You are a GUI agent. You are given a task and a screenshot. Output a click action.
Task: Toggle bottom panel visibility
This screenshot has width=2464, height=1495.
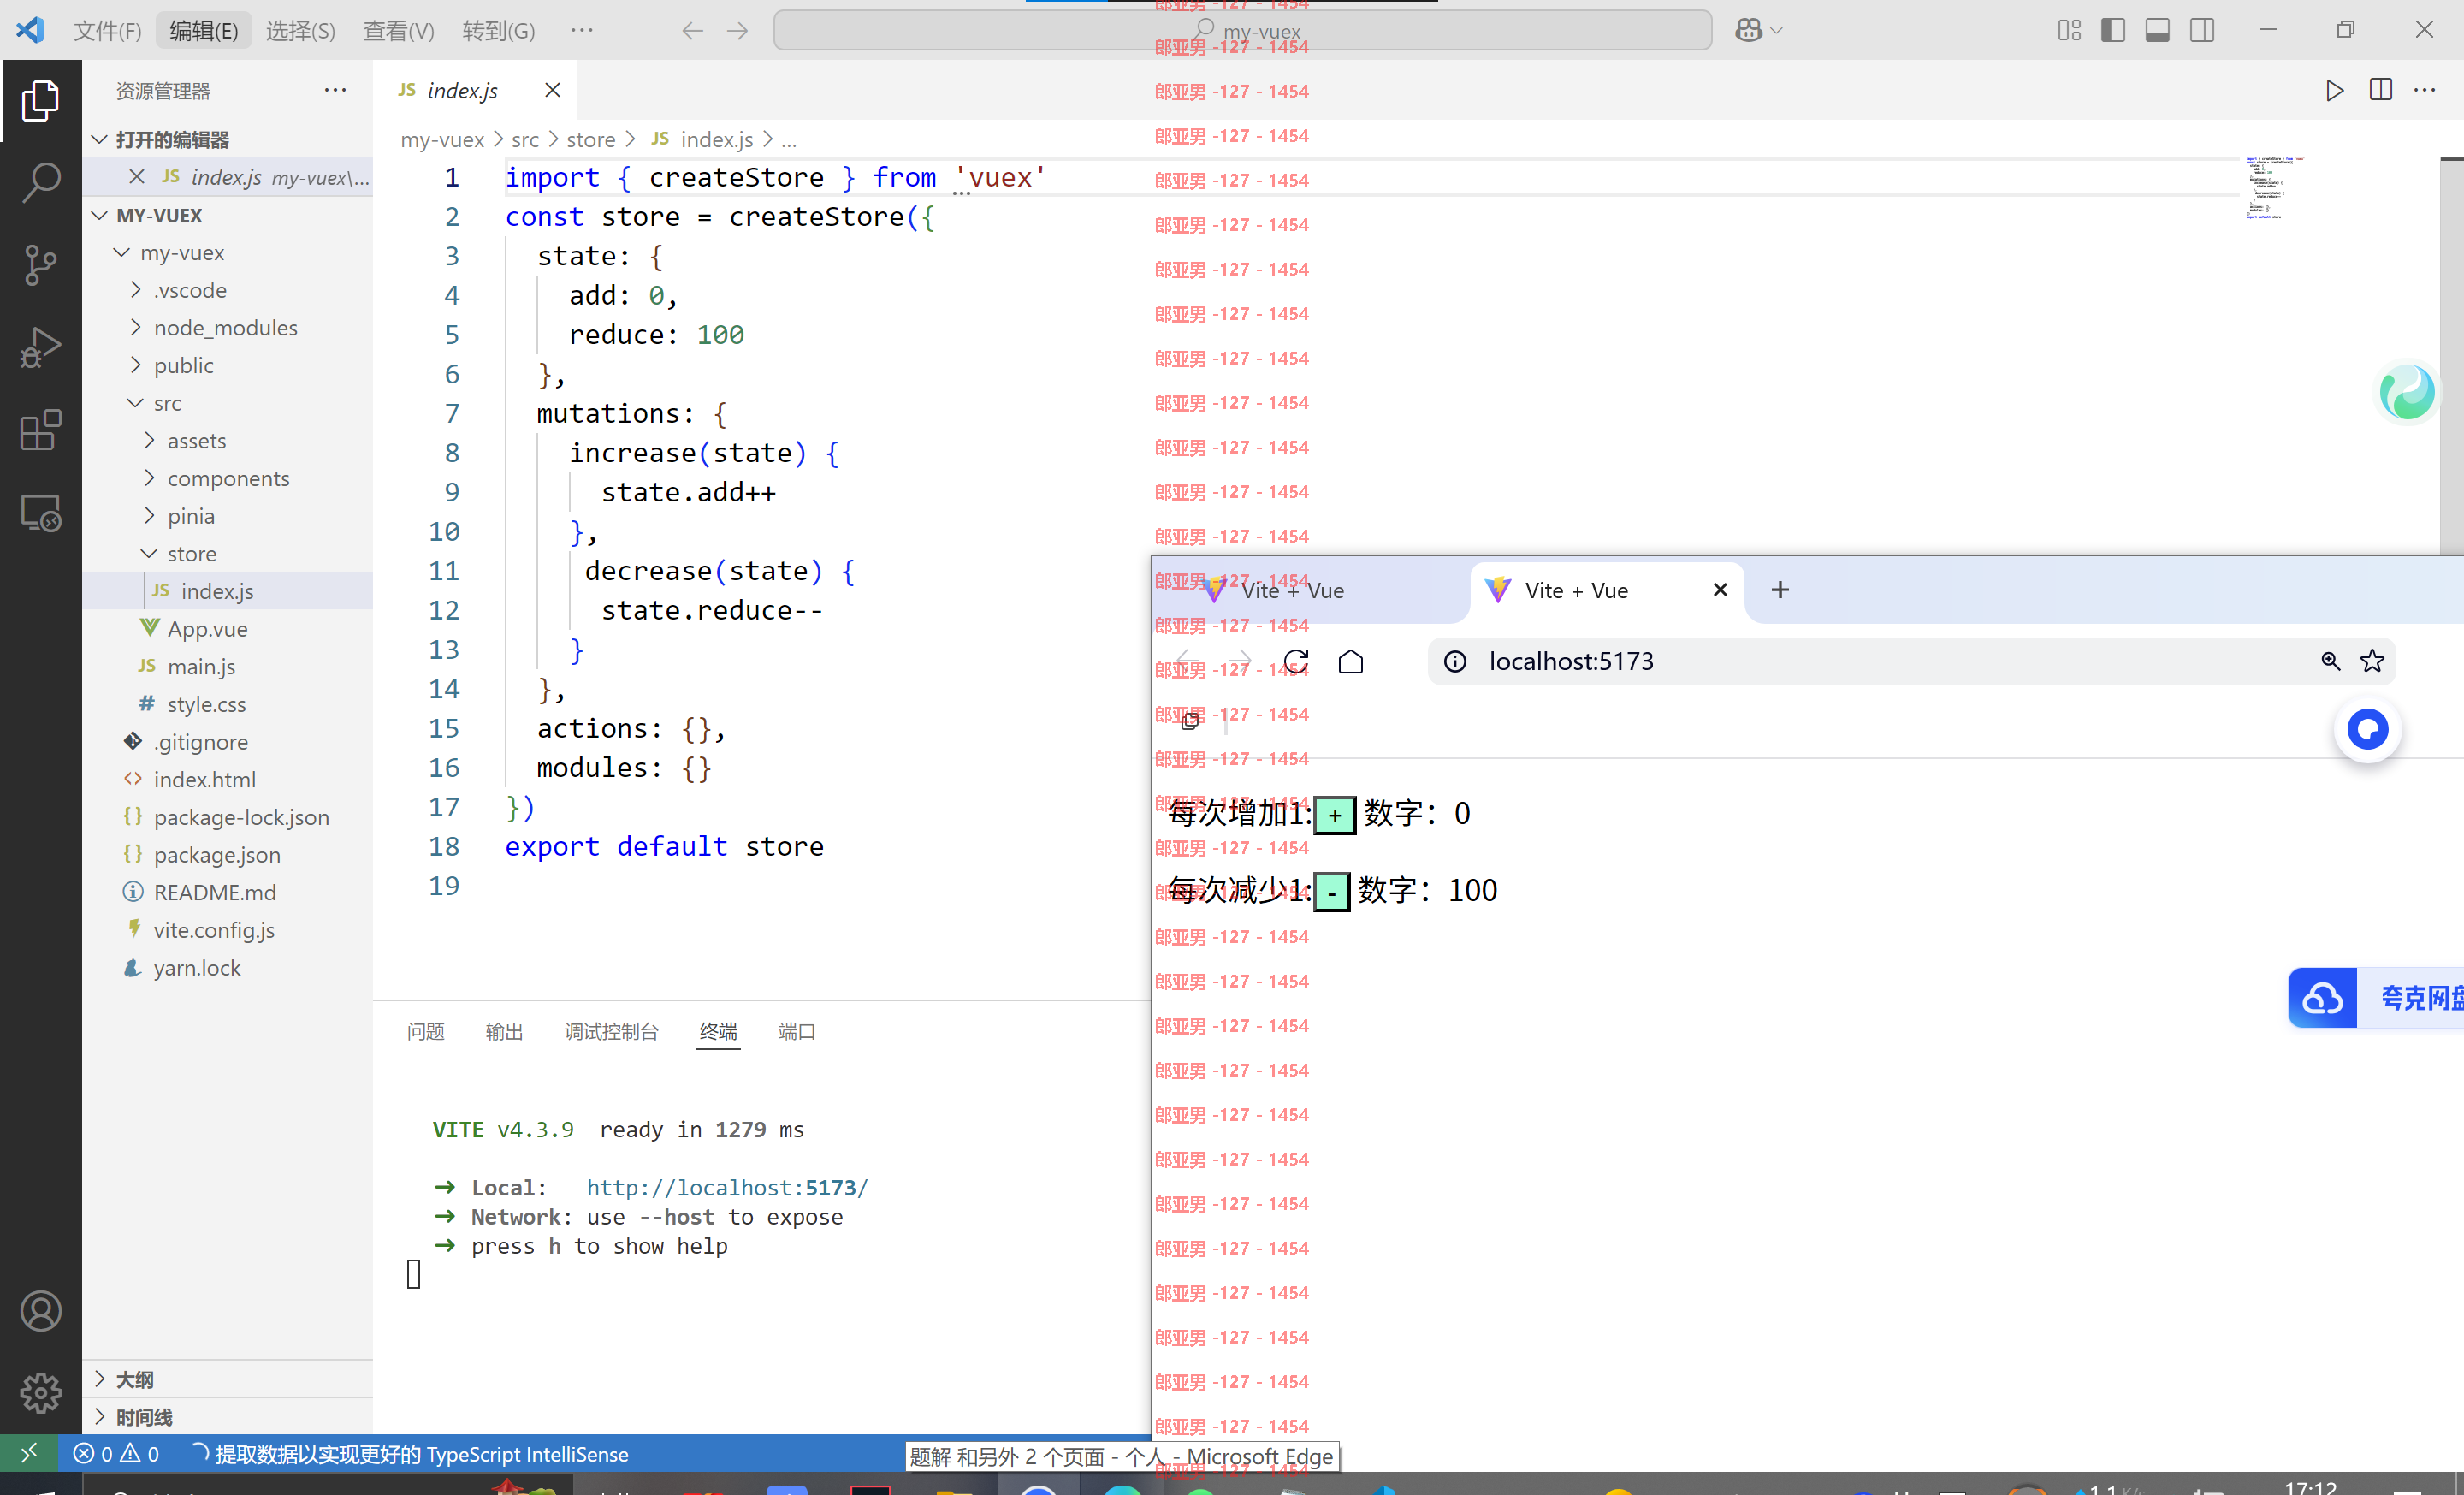[x=2157, y=30]
